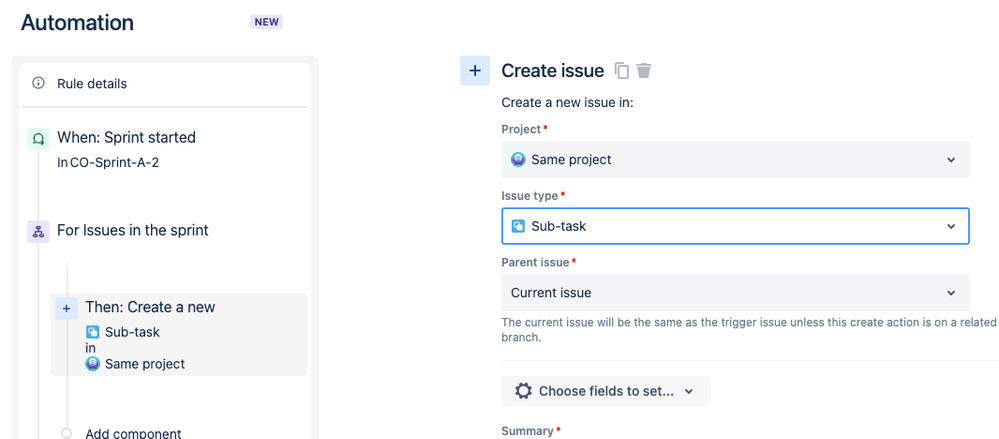Click the NEW badge next to Automation
999x439 pixels.
click(x=266, y=22)
